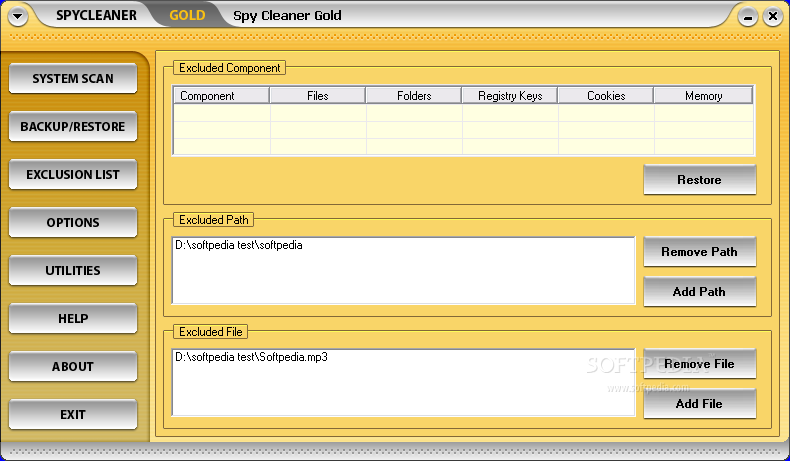Click the EXIT sidebar button
The image size is (790, 461).
click(73, 414)
